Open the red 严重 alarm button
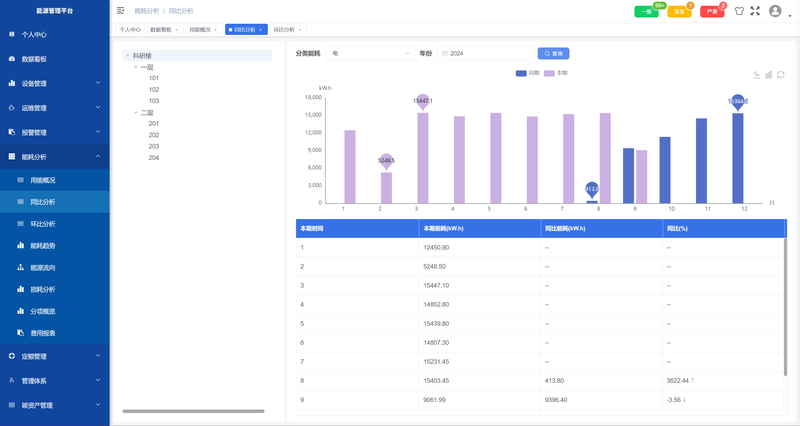800x426 pixels. coord(712,11)
